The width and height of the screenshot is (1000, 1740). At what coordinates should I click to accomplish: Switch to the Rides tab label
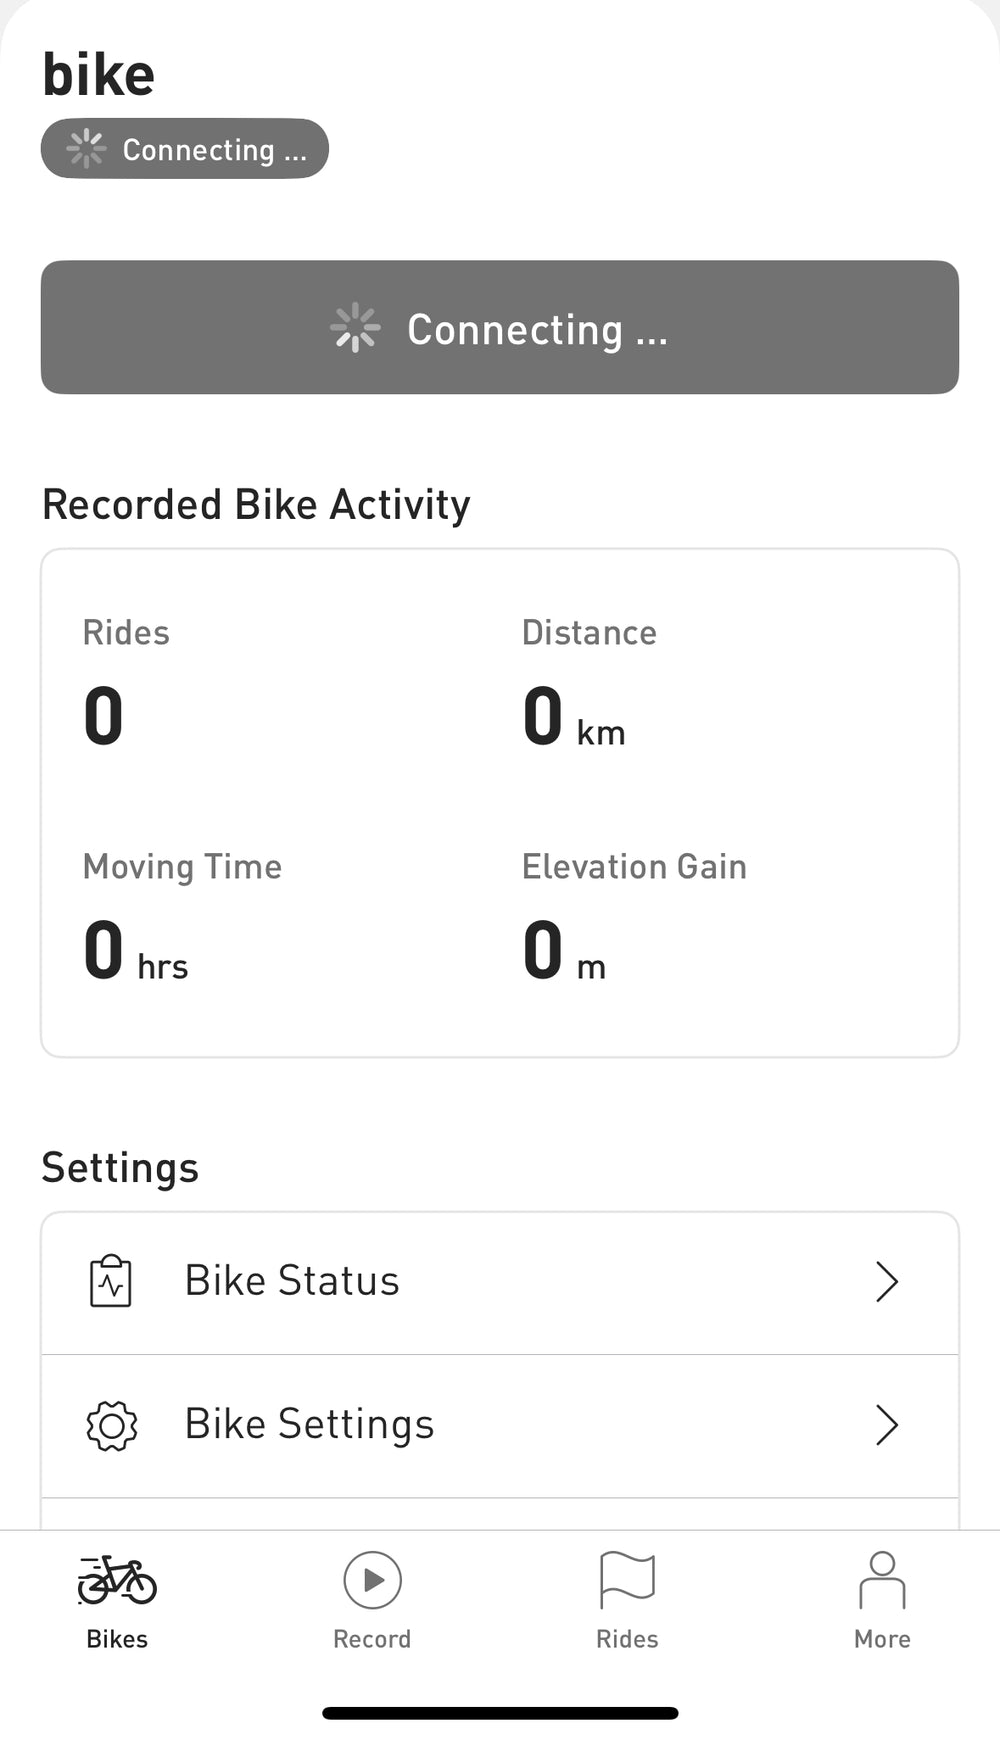[627, 1639]
